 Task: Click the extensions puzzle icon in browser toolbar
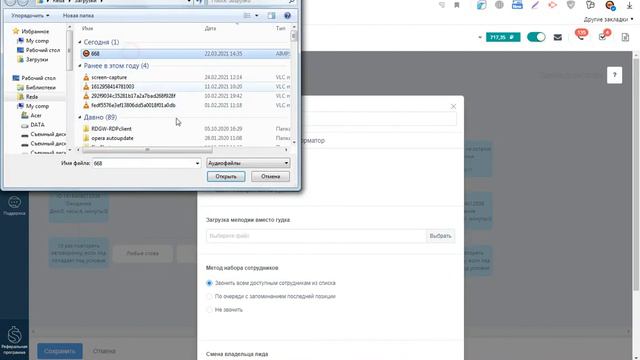590,5
